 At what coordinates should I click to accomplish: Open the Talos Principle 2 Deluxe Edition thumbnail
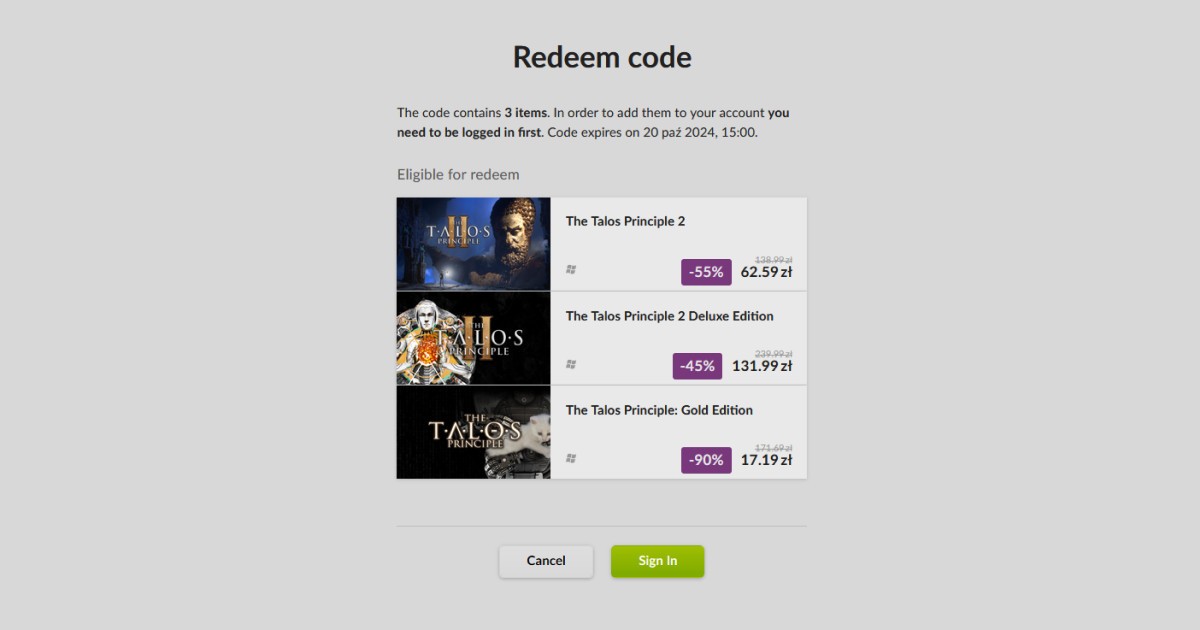474,338
